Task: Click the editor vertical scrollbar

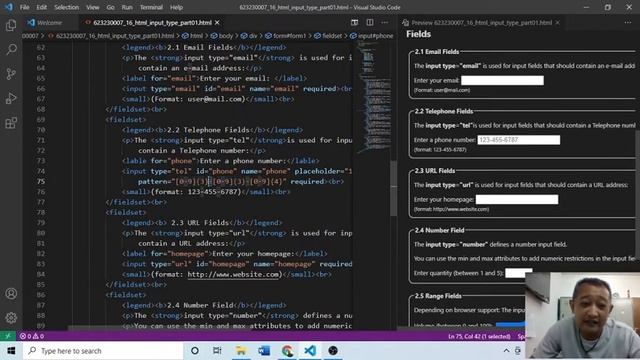Action: click(394, 188)
